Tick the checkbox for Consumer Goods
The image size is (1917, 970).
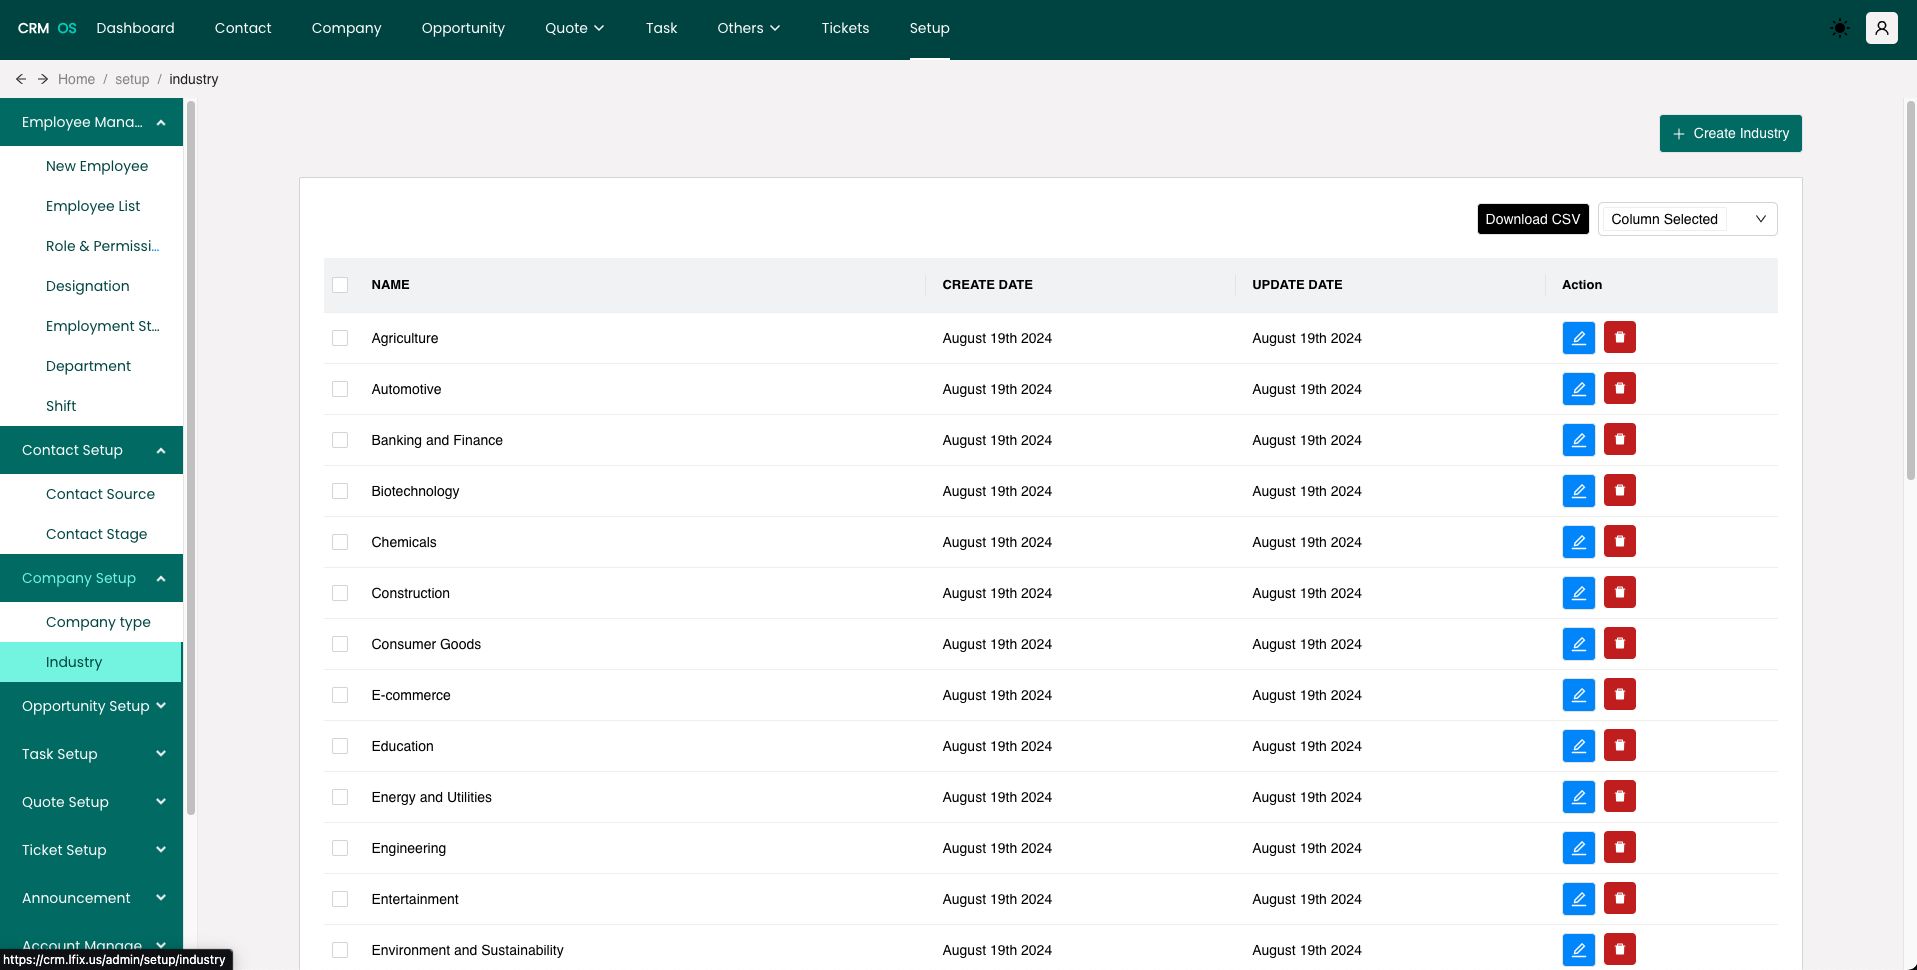pyautogui.click(x=340, y=644)
